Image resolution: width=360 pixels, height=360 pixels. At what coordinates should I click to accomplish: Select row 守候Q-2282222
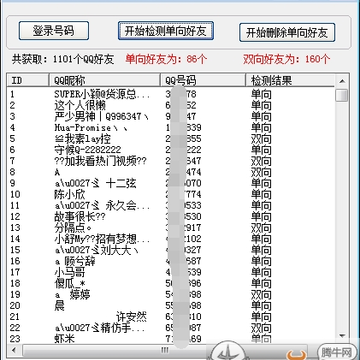tap(171, 150)
